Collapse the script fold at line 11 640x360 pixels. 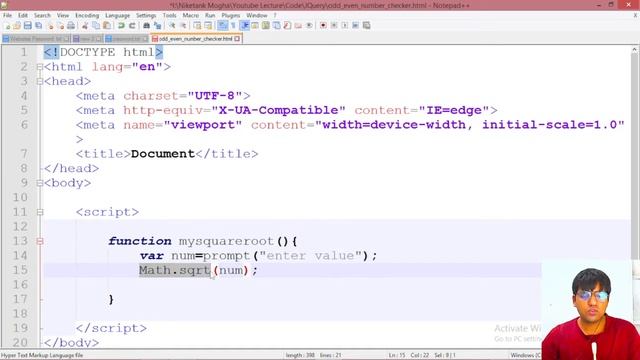pyautogui.click(x=40, y=212)
